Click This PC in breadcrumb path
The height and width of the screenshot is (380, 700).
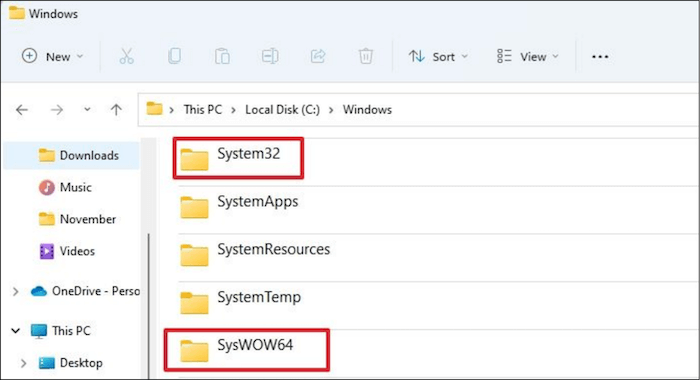(203, 109)
